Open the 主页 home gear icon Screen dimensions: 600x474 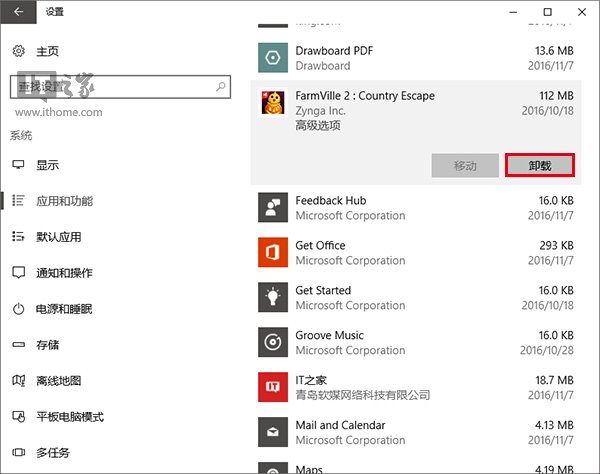[18, 51]
